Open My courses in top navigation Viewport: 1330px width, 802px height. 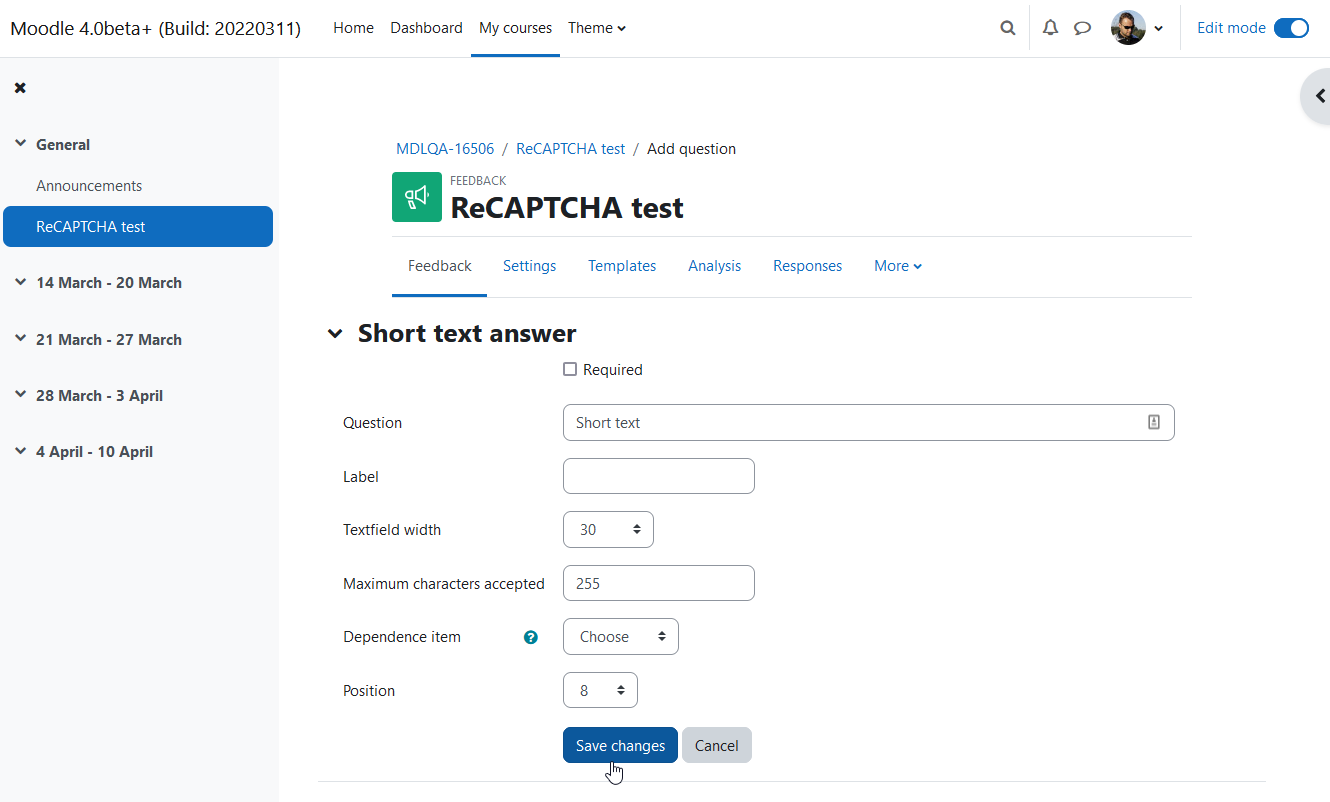(515, 28)
